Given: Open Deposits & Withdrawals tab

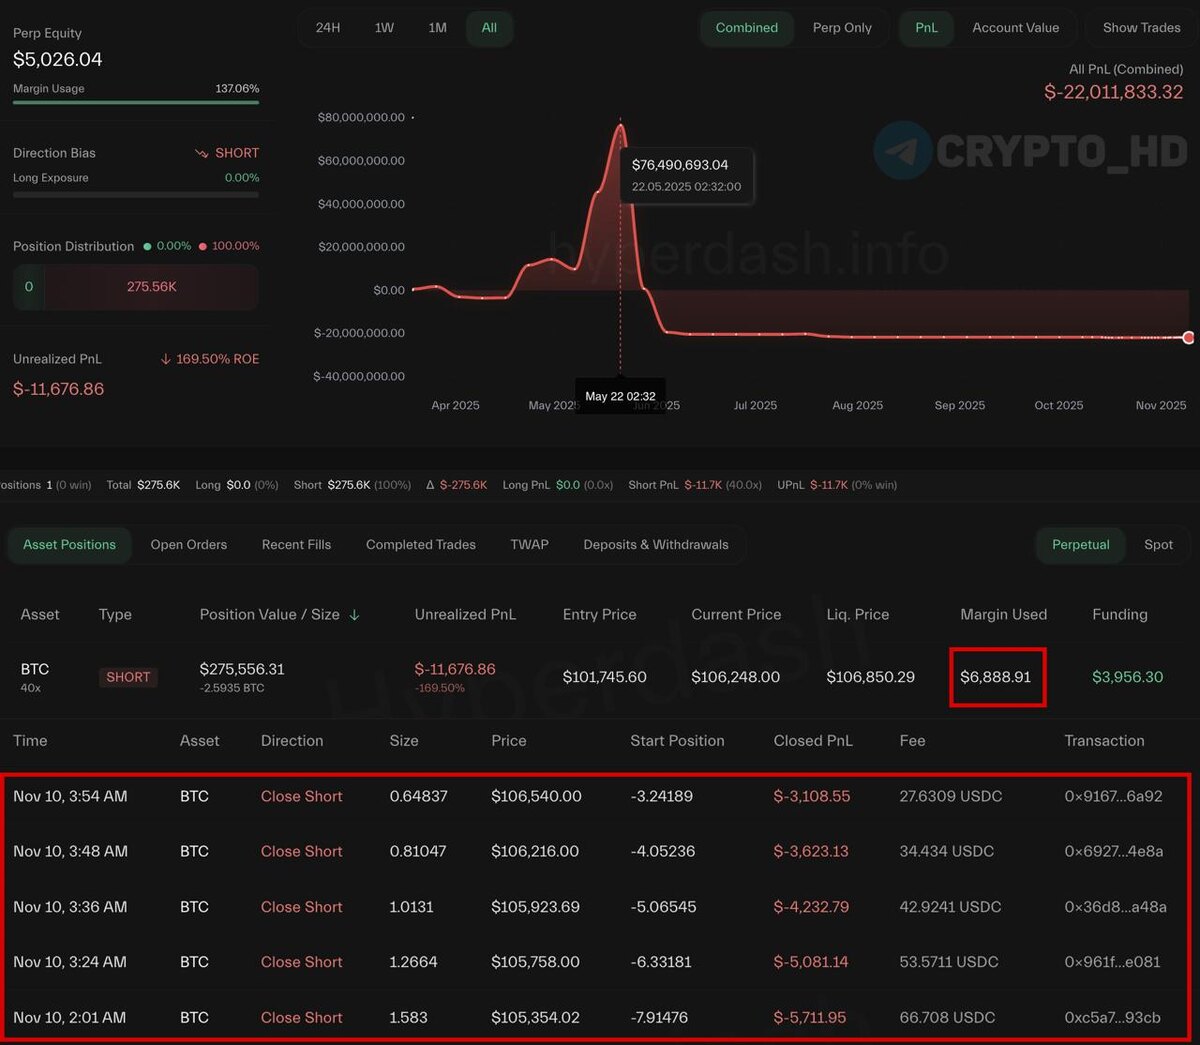Looking at the screenshot, I should coord(656,545).
